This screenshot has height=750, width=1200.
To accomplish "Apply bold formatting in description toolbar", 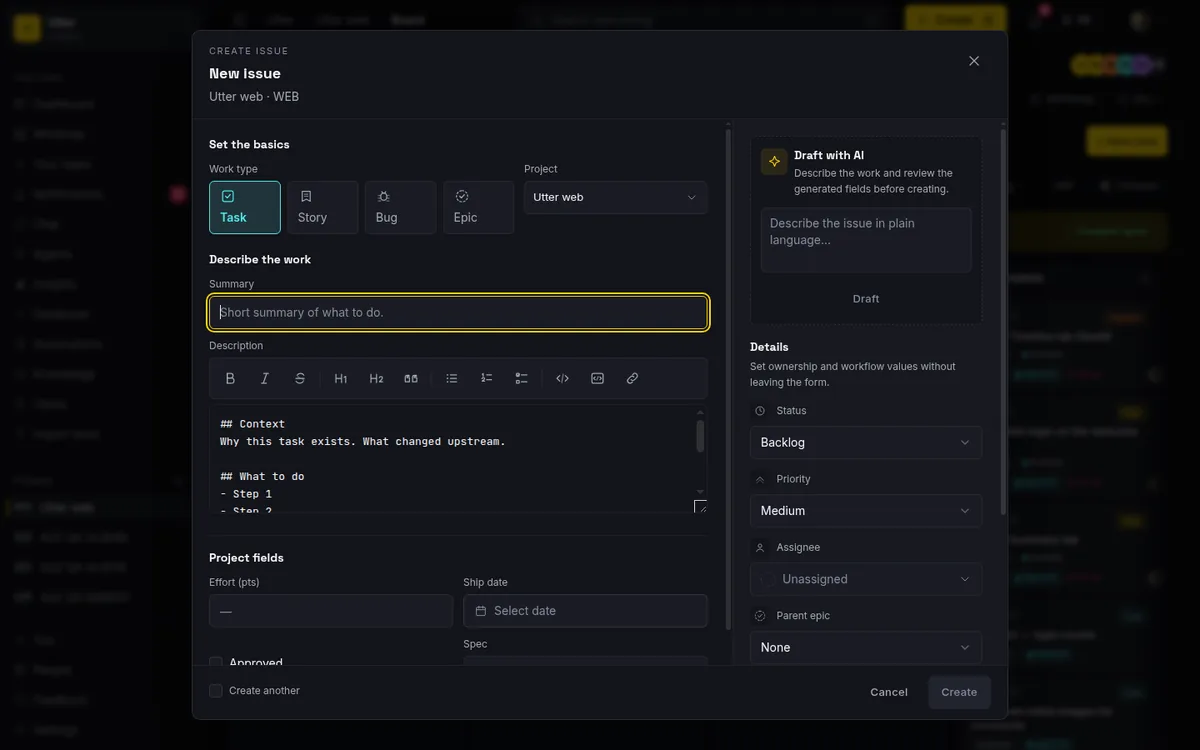I will (230, 378).
